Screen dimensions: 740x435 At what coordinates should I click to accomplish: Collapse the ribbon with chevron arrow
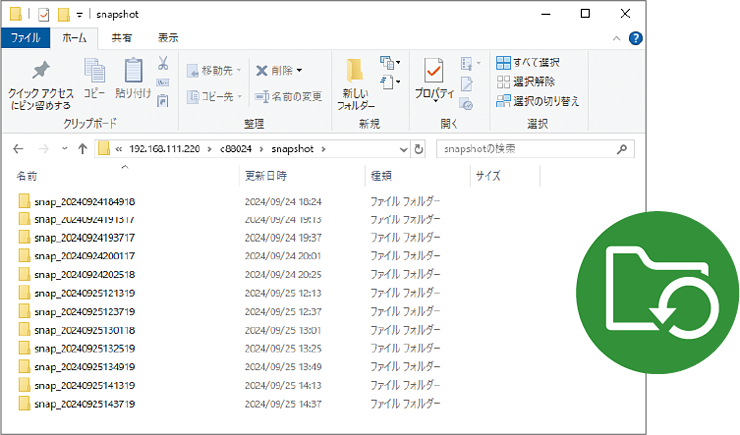[616, 39]
